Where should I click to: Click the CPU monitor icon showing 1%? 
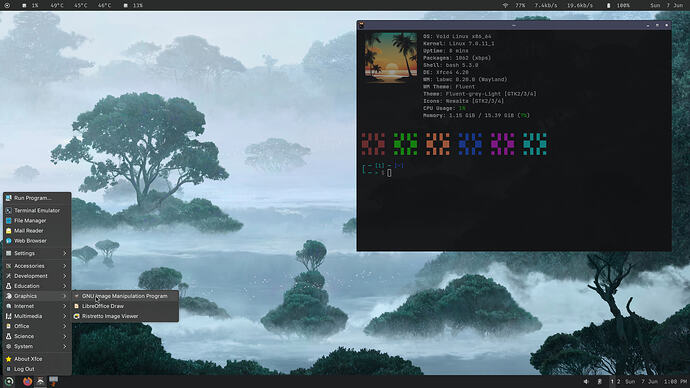pyautogui.click(x=24, y=6)
